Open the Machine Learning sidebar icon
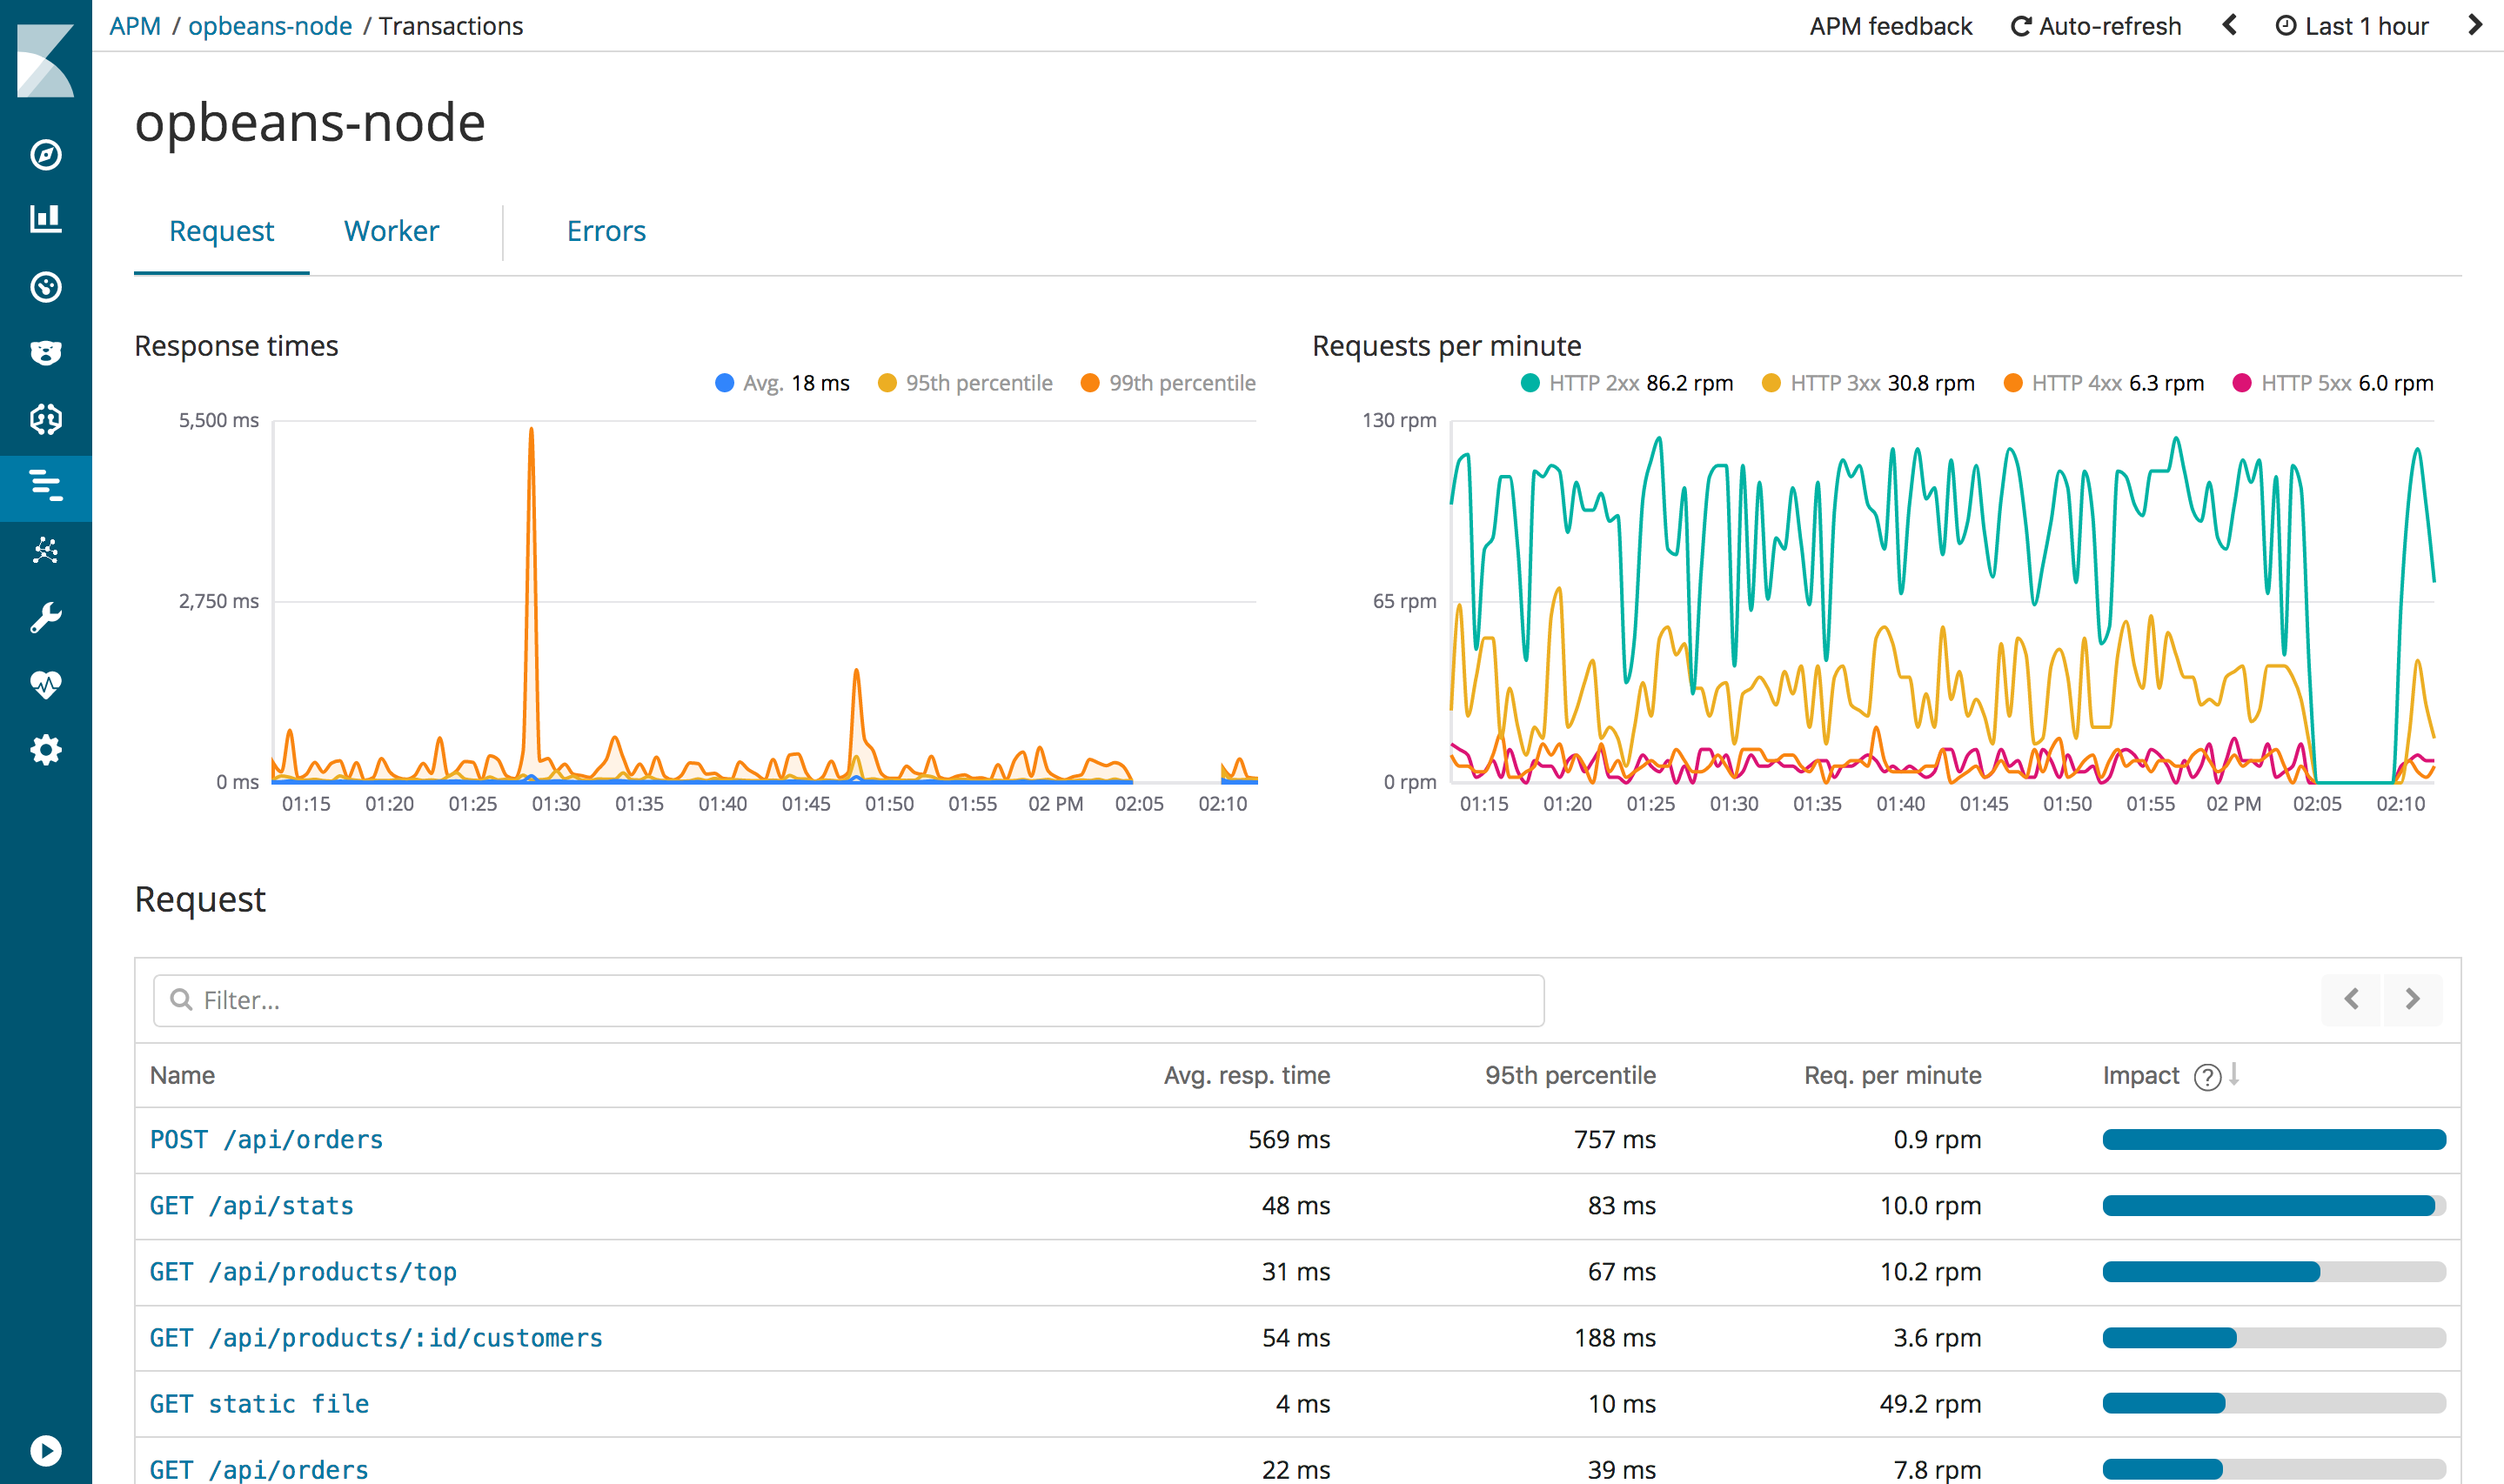Screen dimensions: 2504x1484 [x=45, y=418]
